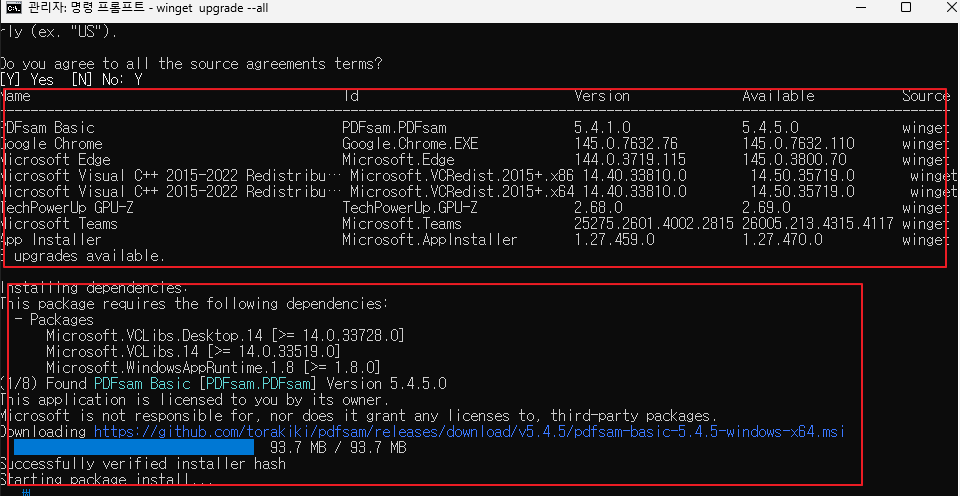Click the 'upgrades available.' summary line
Viewport: 960px width, 496px height.
point(83,256)
